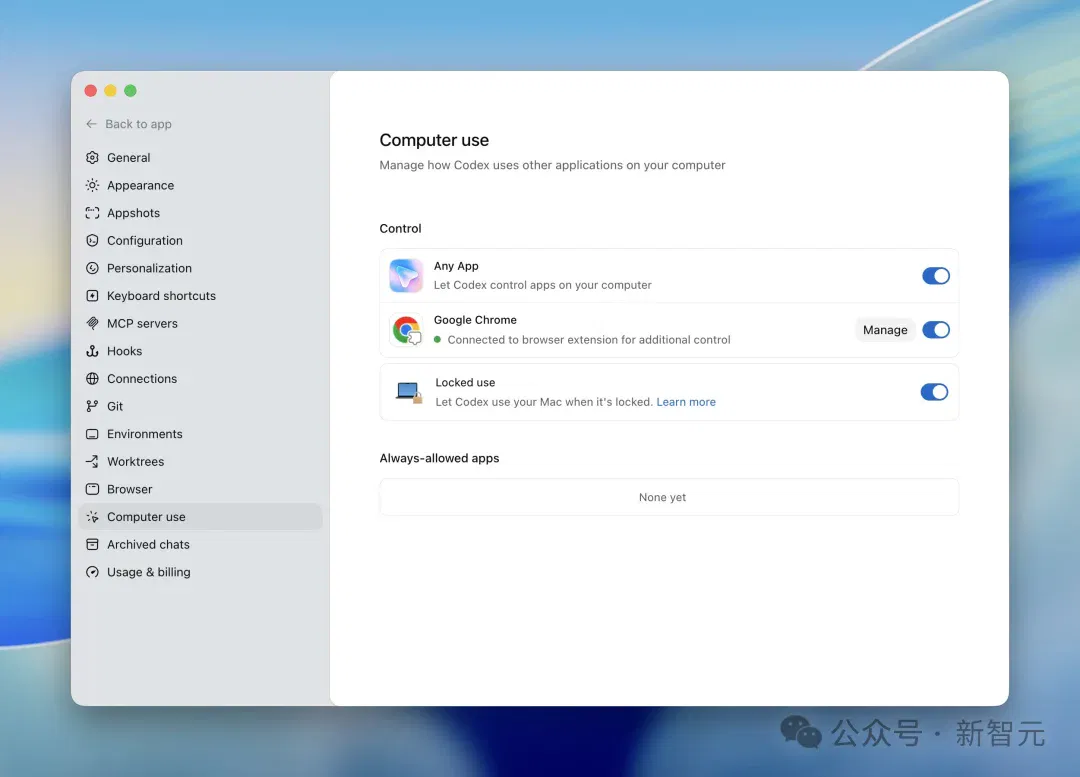Click the None yet always-allowed apps box
Viewport: 1080px width, 777px height.
669,497
